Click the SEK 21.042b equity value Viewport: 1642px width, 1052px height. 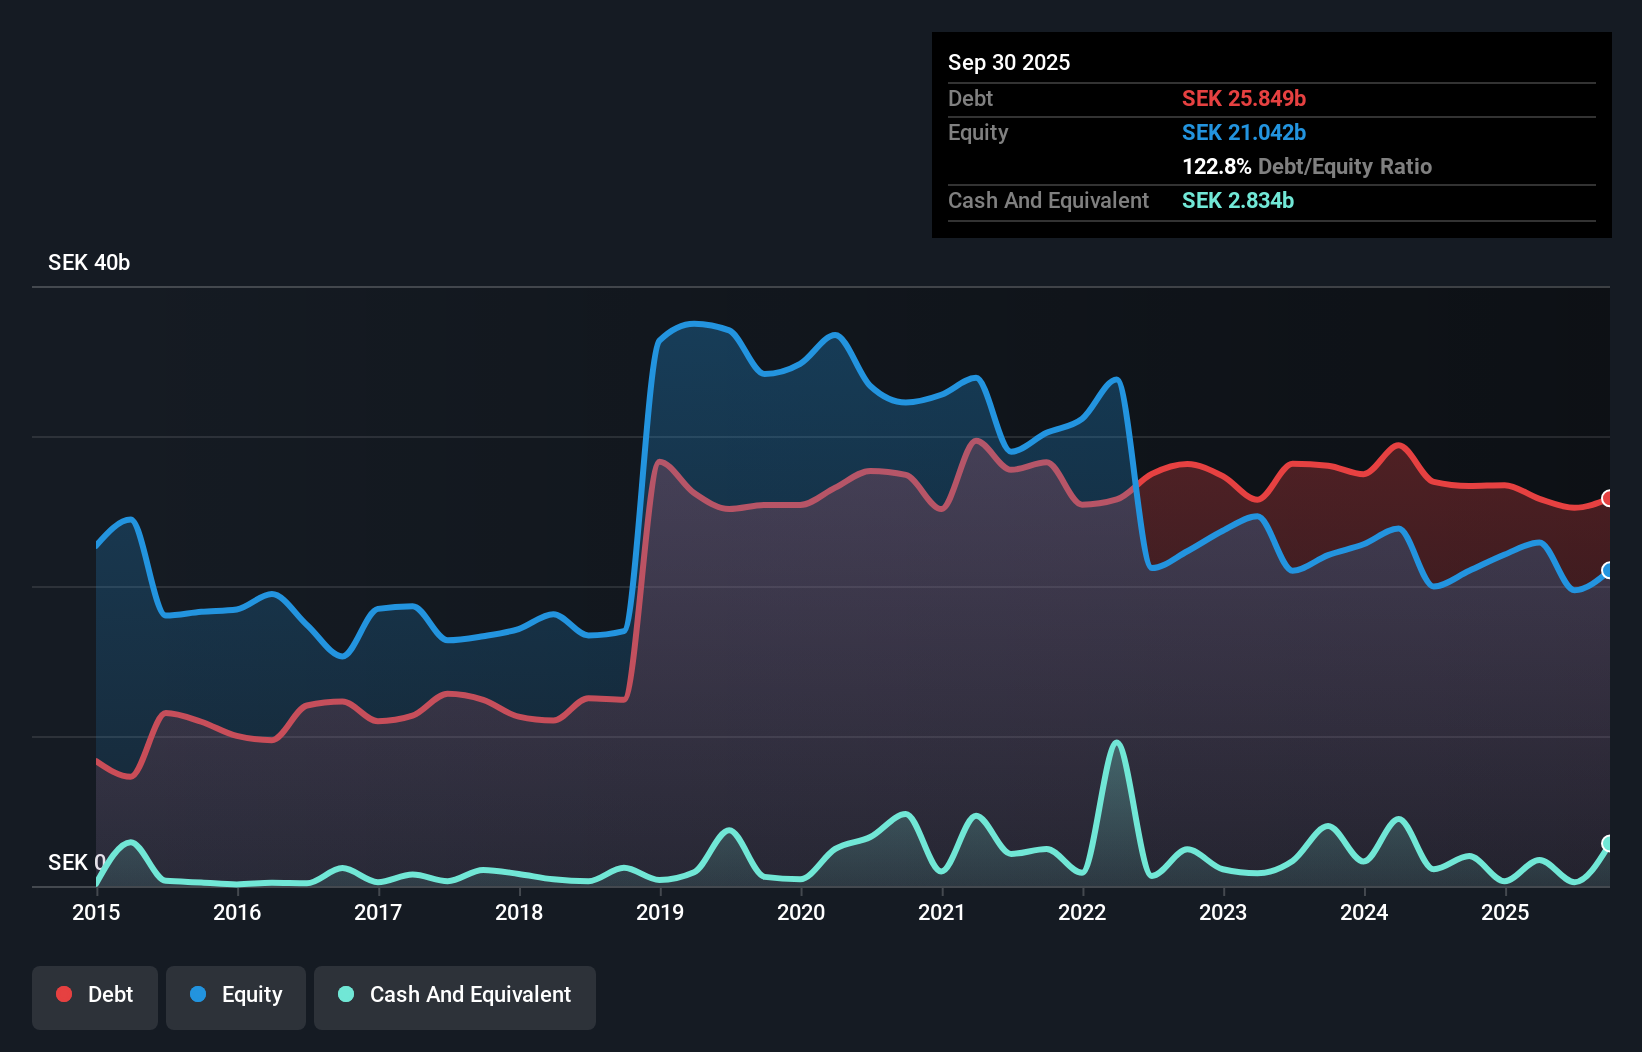pyautogui.click(x=1244, y=132)
